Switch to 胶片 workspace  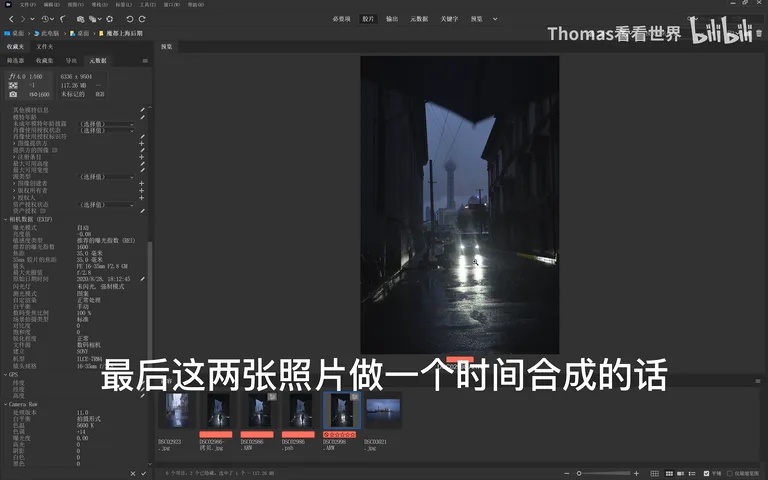point(368,19)
